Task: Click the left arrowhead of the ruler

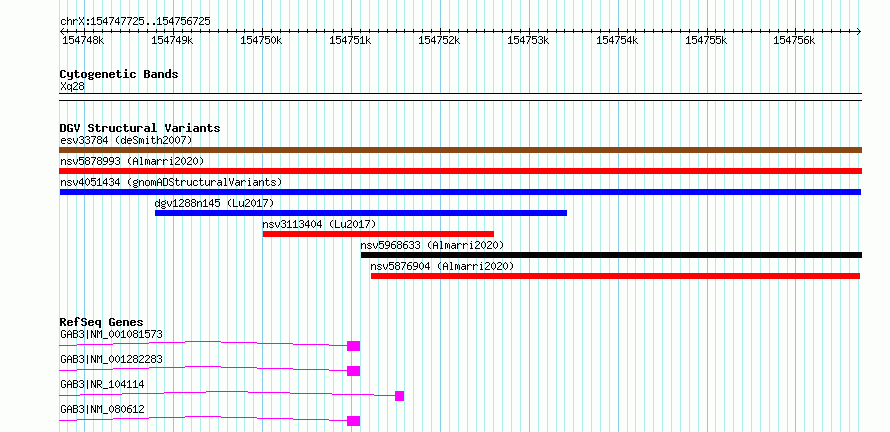Action: (x=62, y=31)
